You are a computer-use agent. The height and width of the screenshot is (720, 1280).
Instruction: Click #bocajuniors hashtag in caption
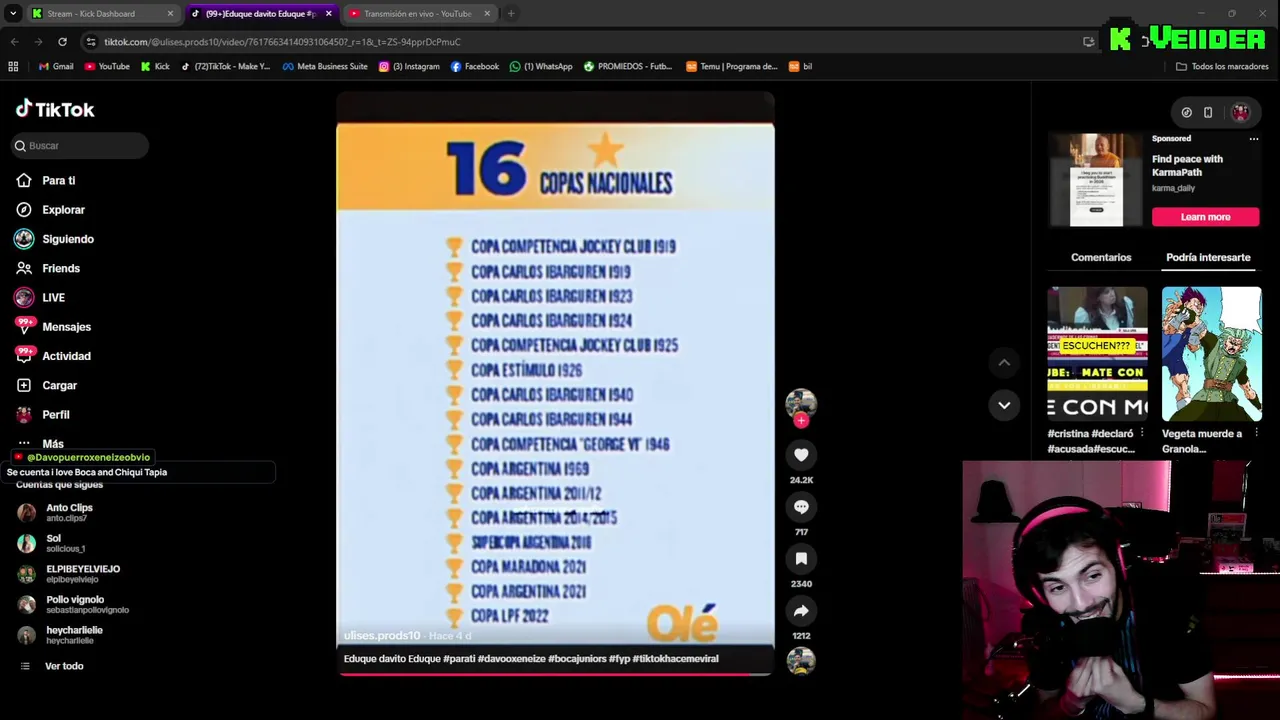[577, 659]
